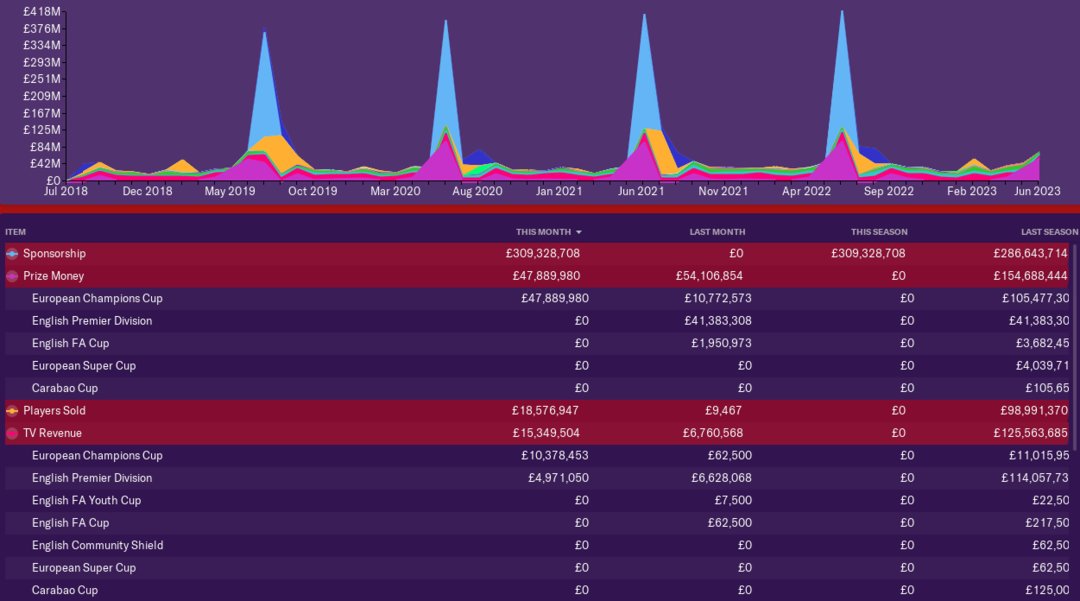Viewport: 1080px width, 601px height.
Task: Sort table by This Season column
Action: 879,232
